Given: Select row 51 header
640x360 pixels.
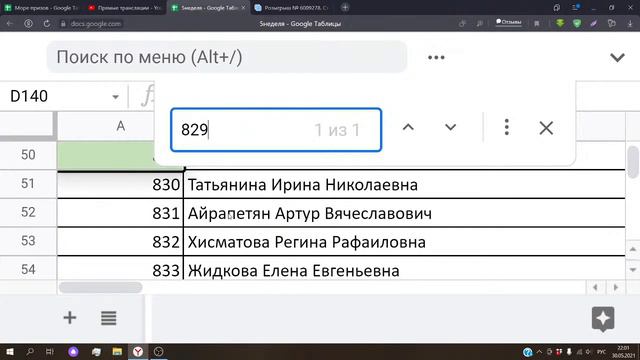Looking at the screenshot, I should pos(28,184).
